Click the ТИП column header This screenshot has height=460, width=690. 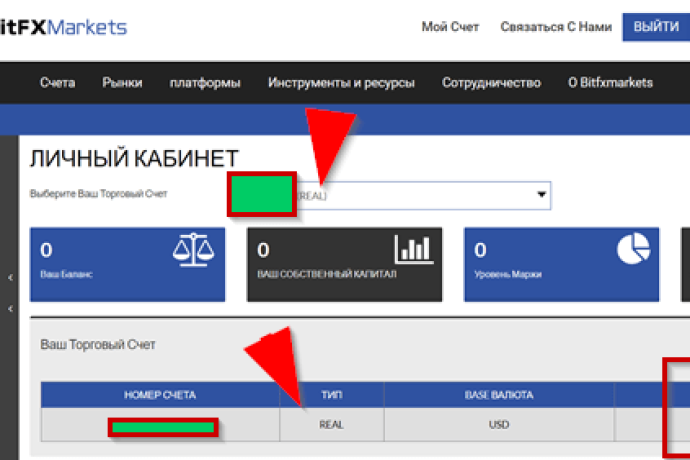click(332, 395)
